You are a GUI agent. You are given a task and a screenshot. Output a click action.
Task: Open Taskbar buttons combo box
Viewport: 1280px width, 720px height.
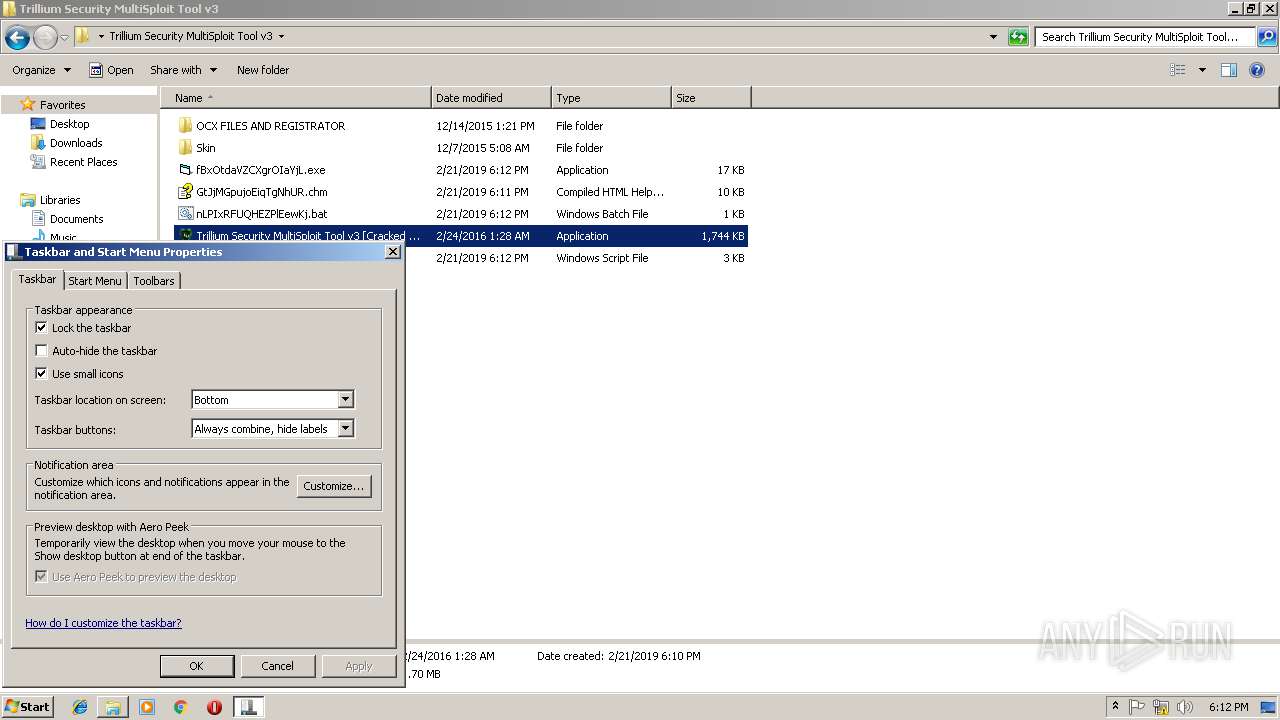(x=272, y=429)
